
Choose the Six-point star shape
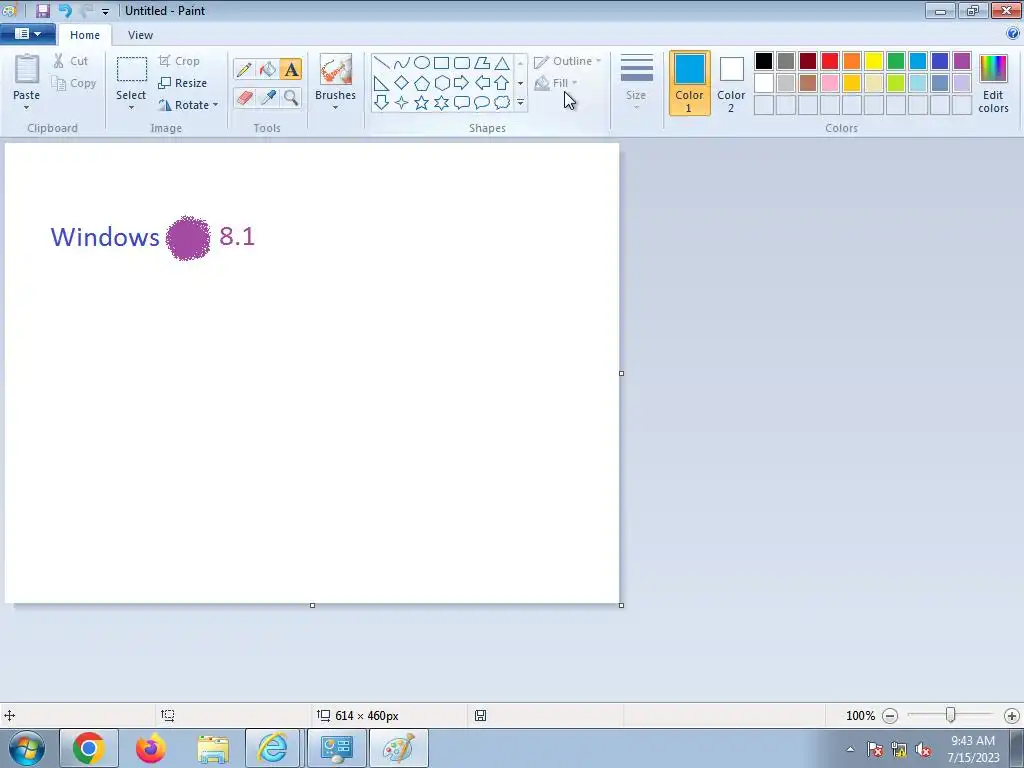point(441,103)
